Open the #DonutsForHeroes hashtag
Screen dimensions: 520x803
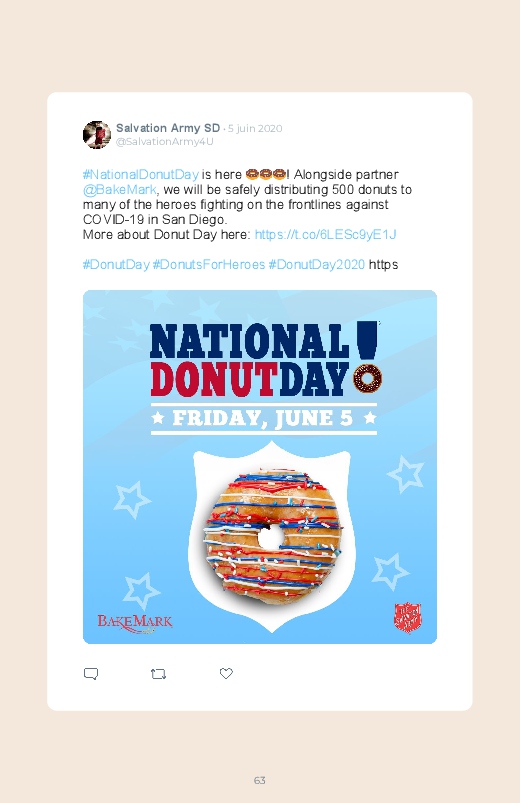pos(209,264)
